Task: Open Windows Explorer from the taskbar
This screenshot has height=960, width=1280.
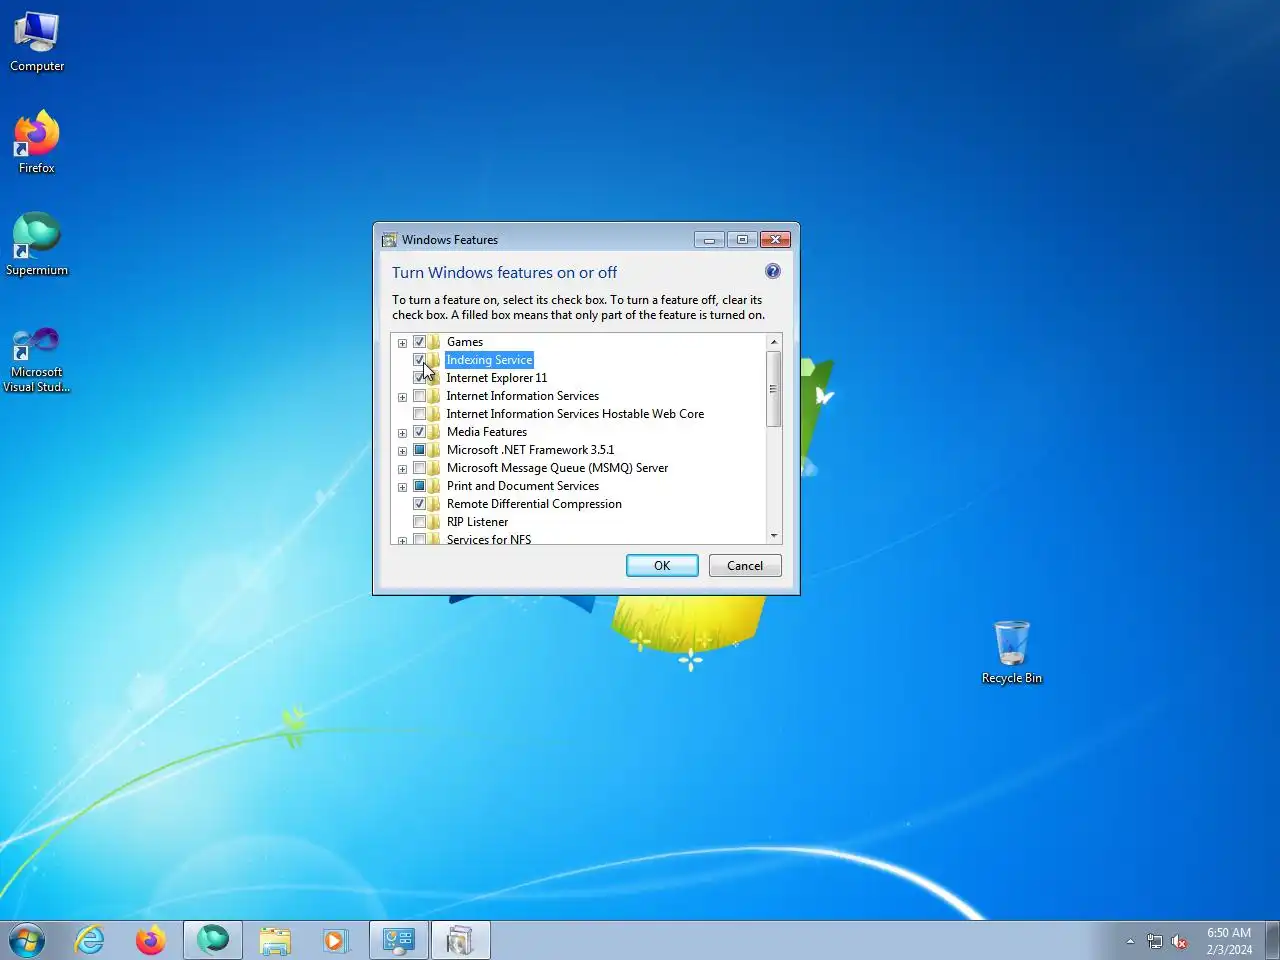Action: [275, 940]
